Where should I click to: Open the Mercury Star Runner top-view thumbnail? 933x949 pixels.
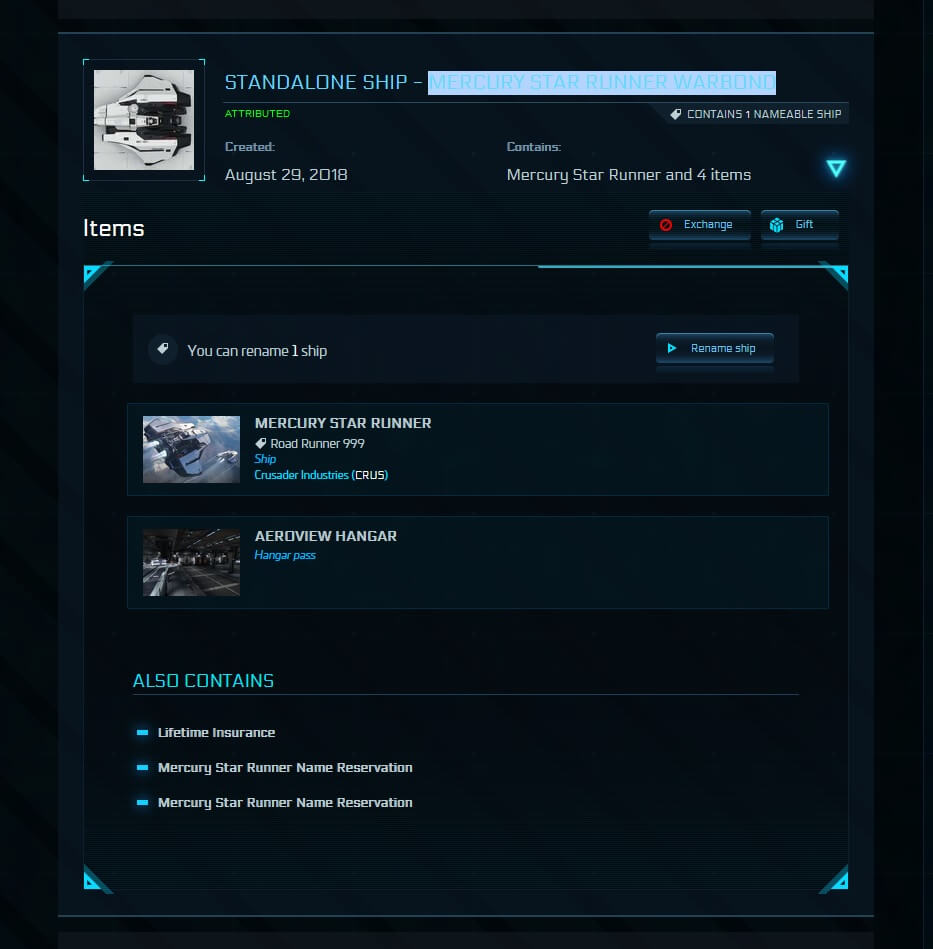click(144, 120)
